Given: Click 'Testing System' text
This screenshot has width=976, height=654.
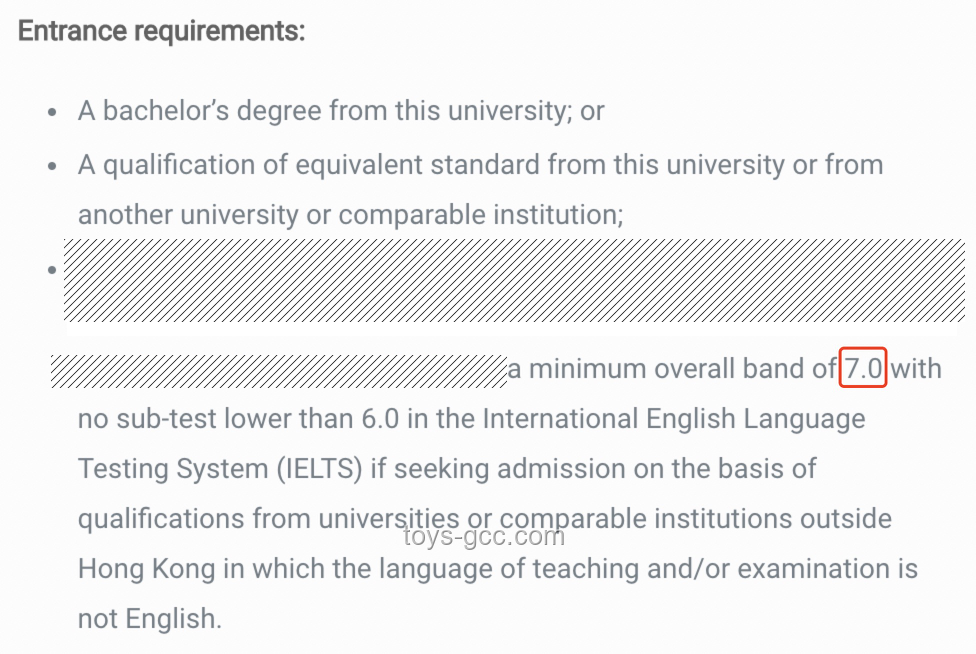Looking at the screenshot, I should (x=173, y=469).
